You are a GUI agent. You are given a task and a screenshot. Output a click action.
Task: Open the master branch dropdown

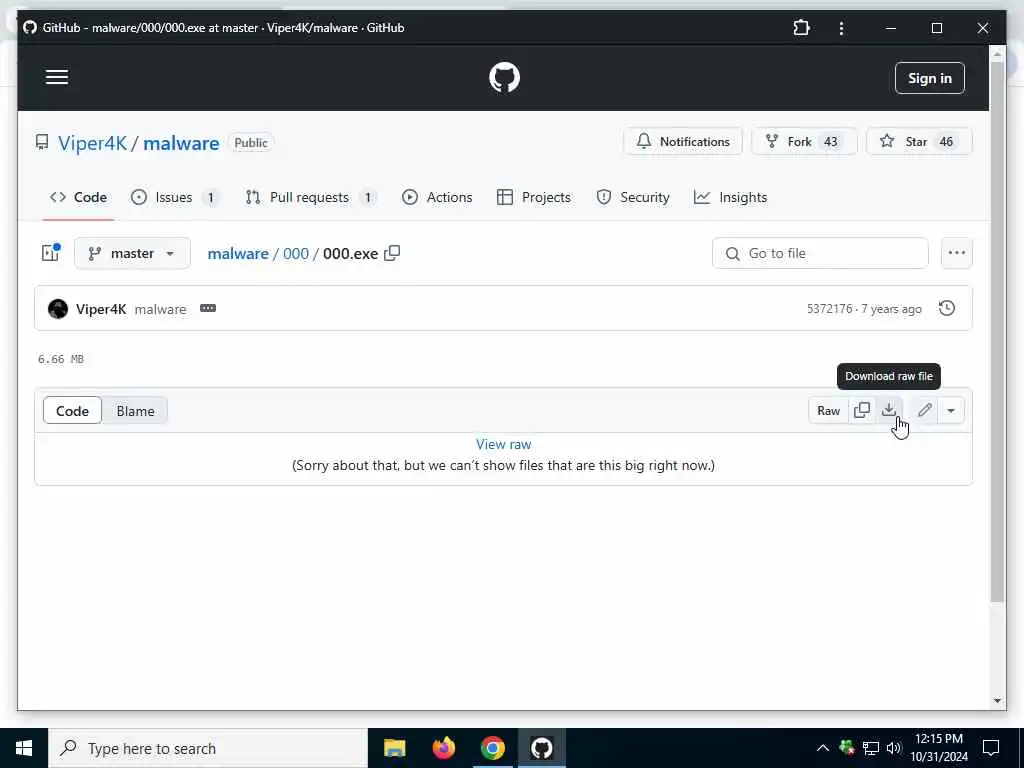(x=133, y=253)
